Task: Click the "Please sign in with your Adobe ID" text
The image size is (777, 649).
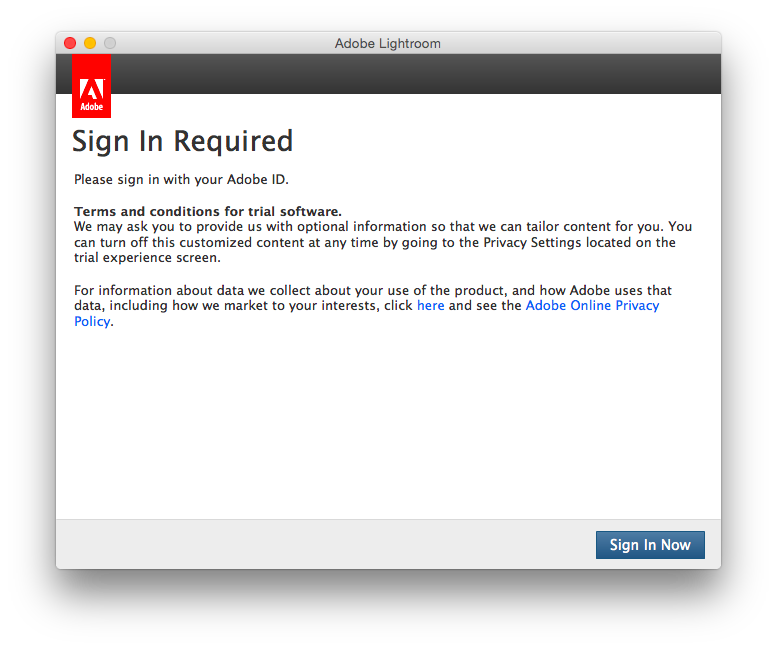Action: tap(181, 180)
